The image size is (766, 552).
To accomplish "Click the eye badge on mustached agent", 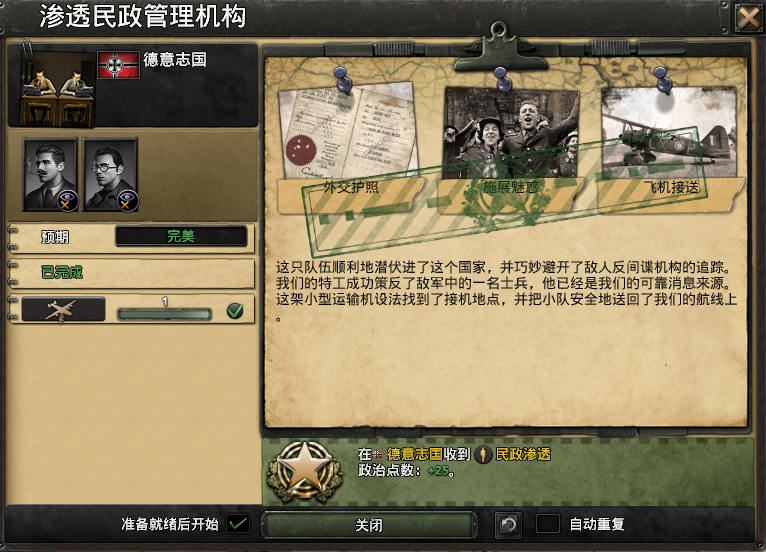I will (x=67, y=201).
